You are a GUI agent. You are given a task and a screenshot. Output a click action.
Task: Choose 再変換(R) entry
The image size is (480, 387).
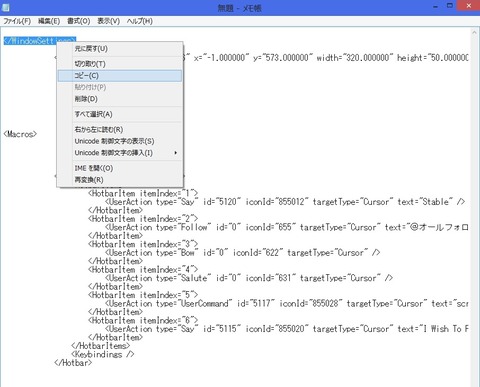click(120, 180)
